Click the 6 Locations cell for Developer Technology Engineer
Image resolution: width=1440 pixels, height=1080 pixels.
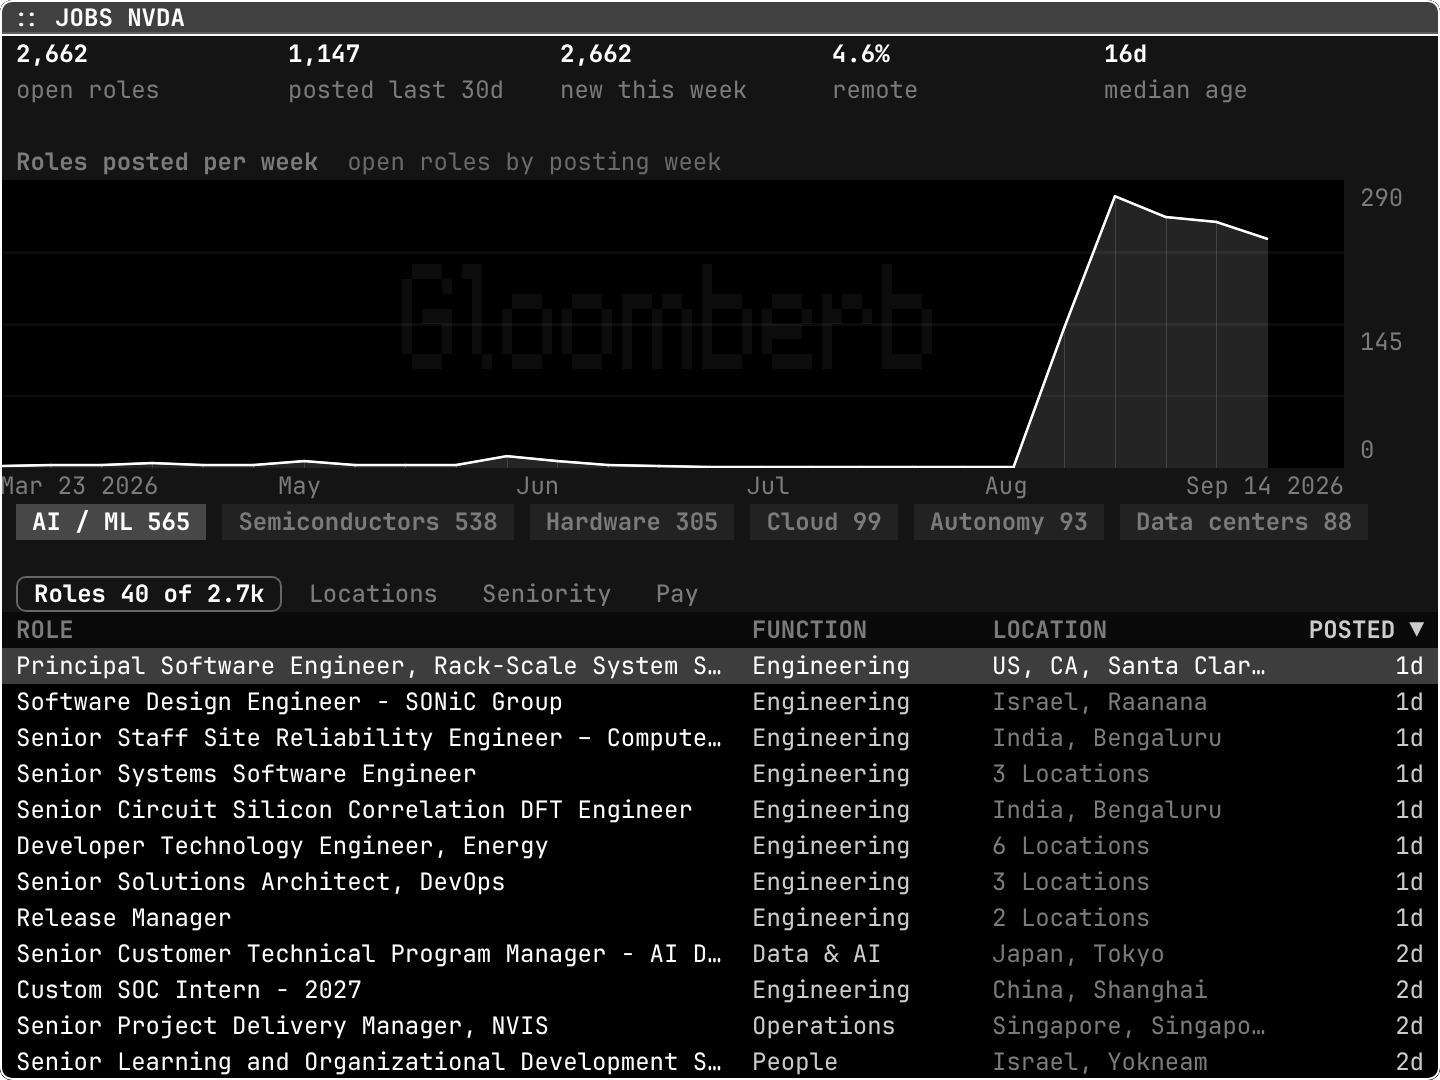[1071, 846]
